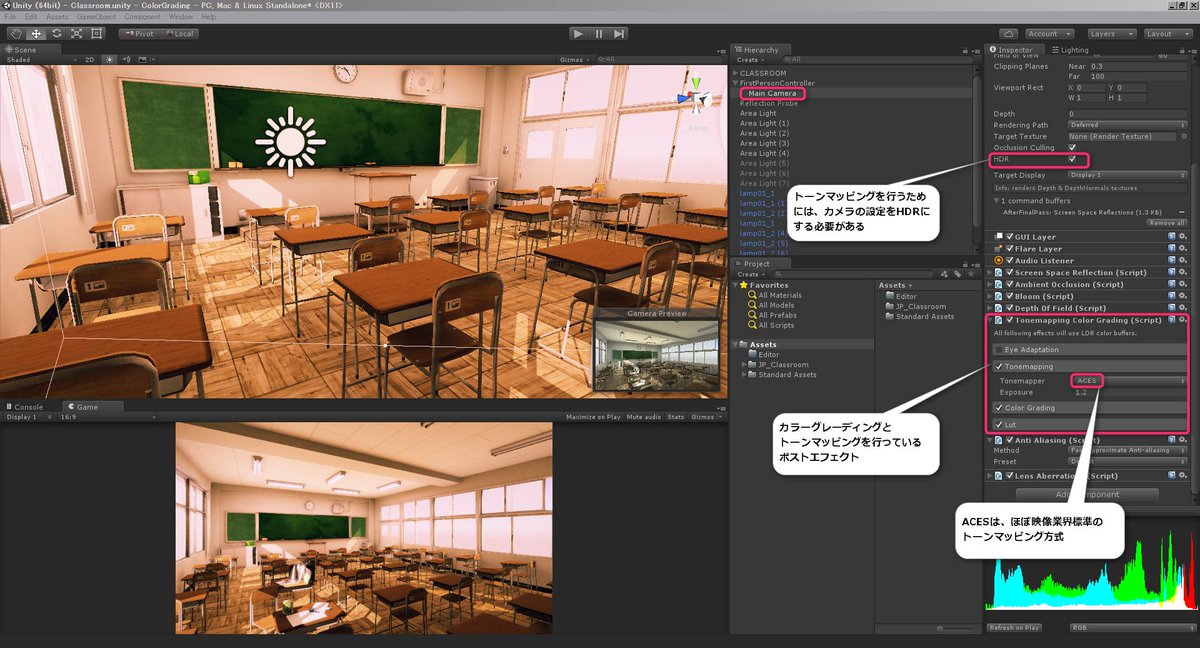Open gear menu for Tonemapping Color Grading

[x=1182, y=320]
